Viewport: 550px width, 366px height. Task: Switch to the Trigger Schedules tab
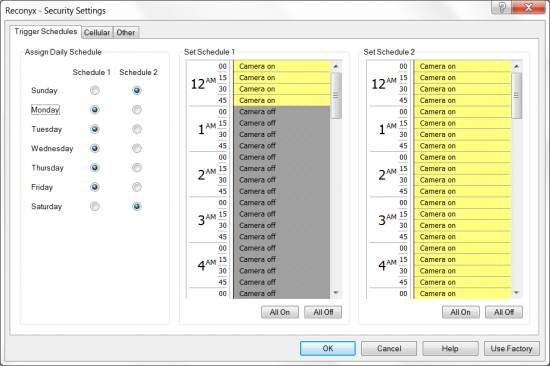[46, 32]
